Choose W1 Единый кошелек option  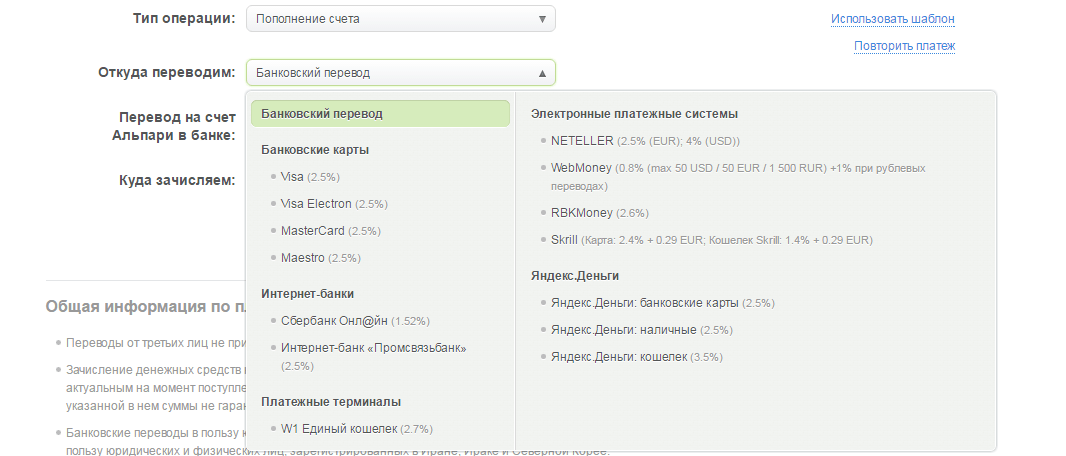(356, 429)
